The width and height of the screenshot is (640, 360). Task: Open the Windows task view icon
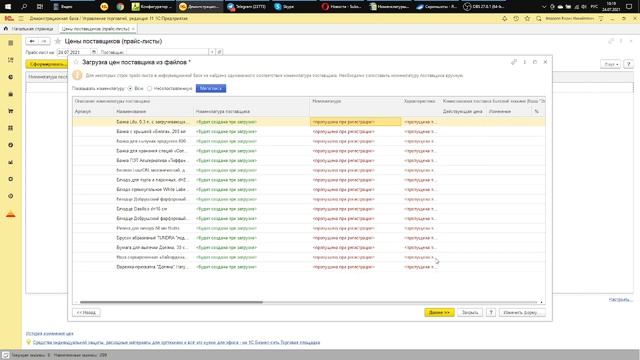(x=40, y=7)
